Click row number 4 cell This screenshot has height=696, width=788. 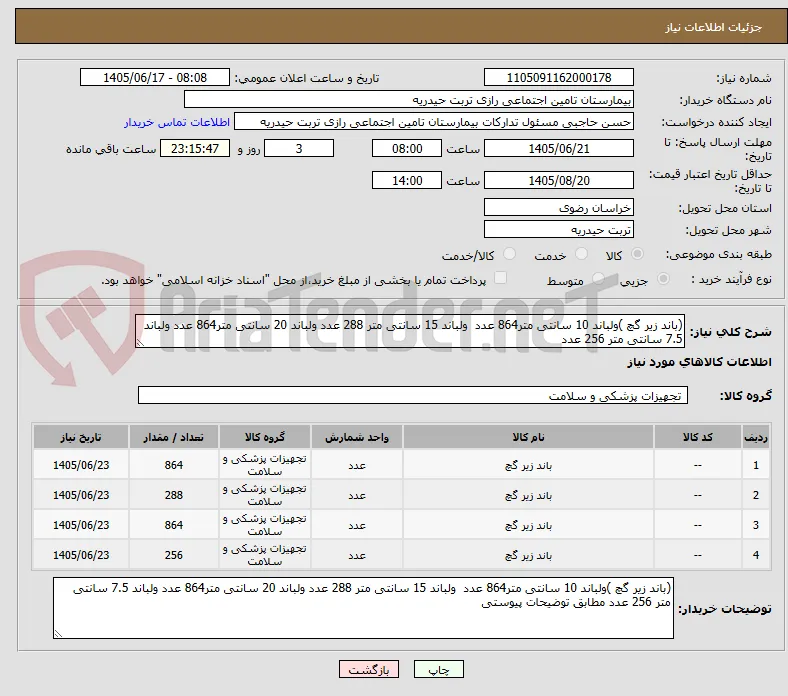(x=756, y=555)
